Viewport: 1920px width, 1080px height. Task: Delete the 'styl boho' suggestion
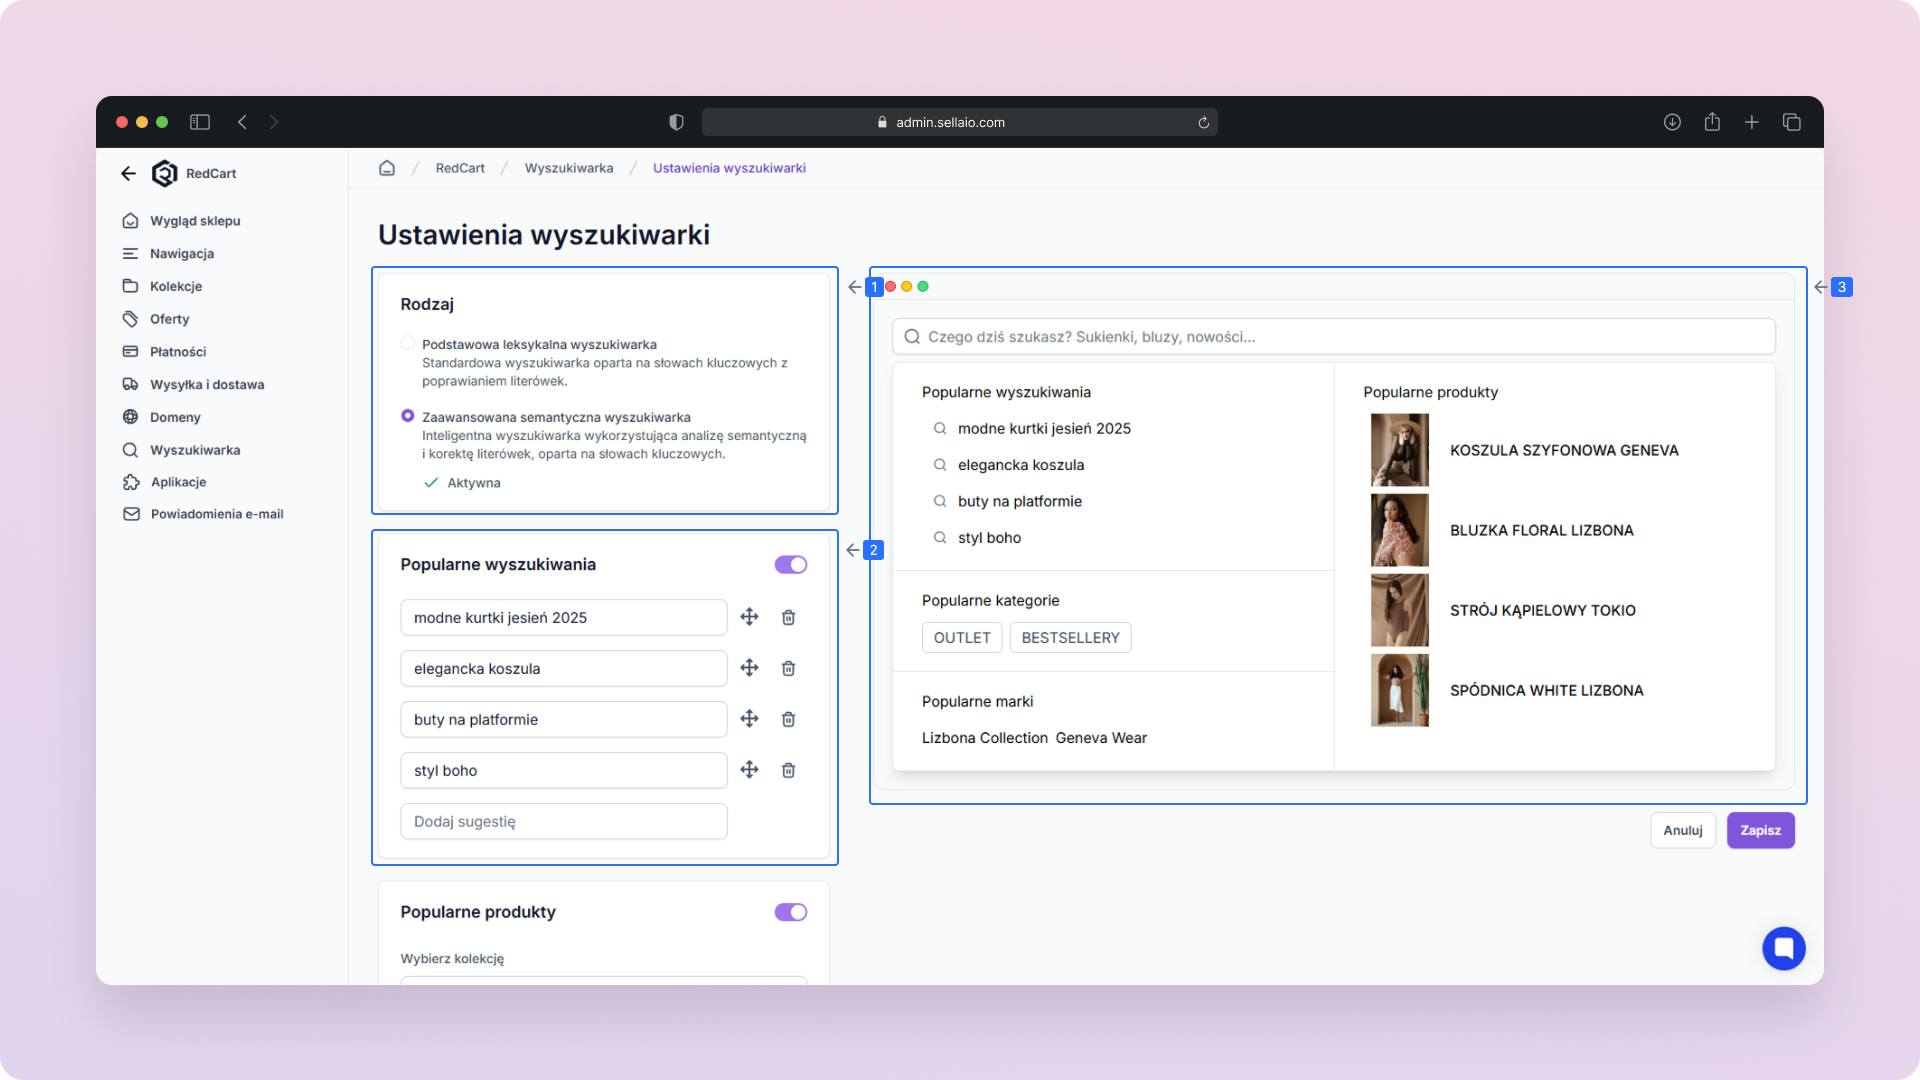[788, 771]
